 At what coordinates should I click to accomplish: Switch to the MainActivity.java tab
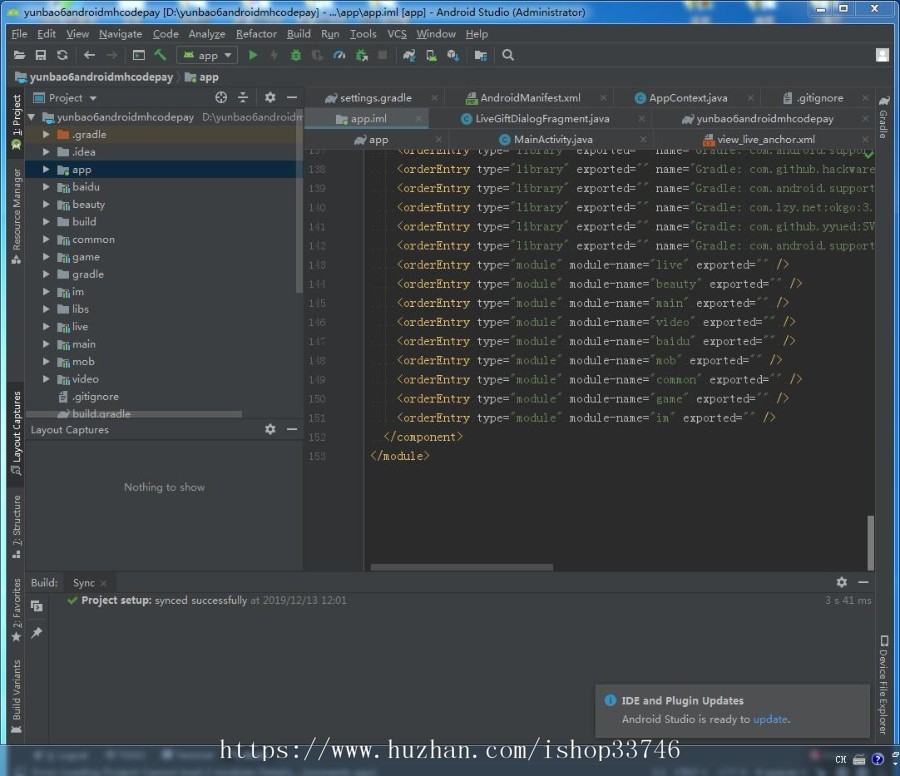(x=552, y=140)
